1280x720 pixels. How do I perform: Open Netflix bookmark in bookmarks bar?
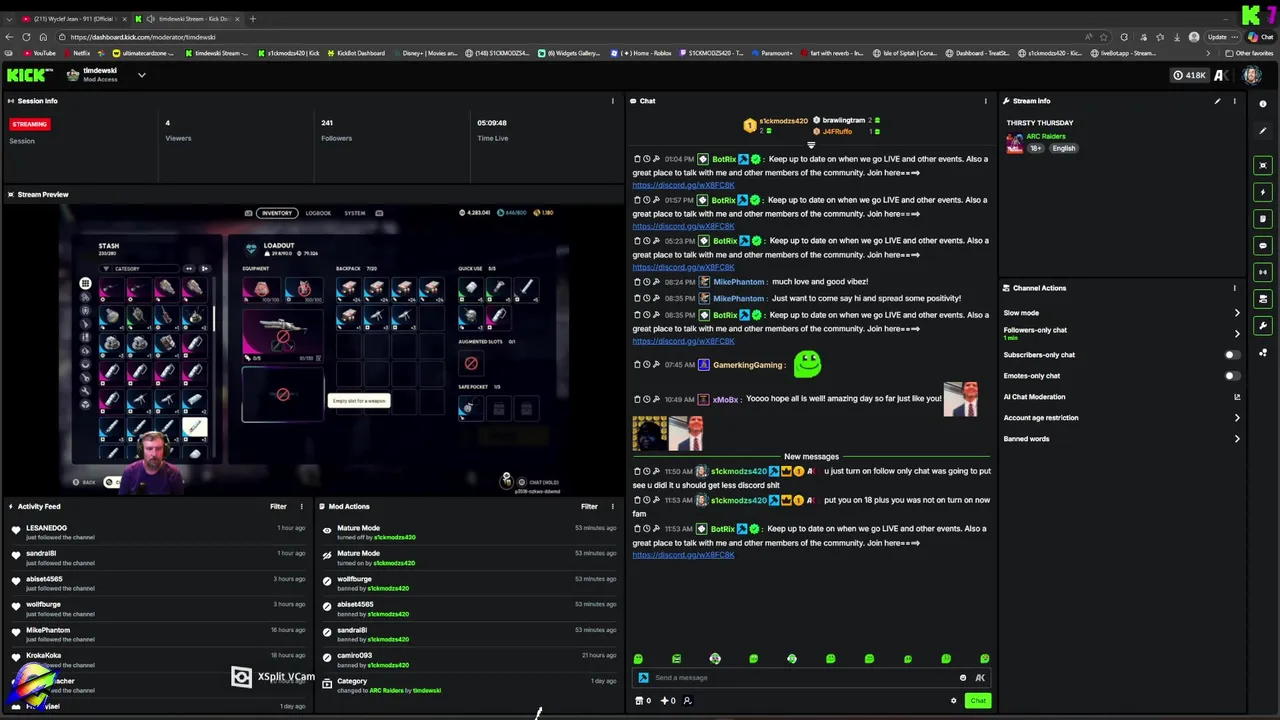[x=76, y=53]
